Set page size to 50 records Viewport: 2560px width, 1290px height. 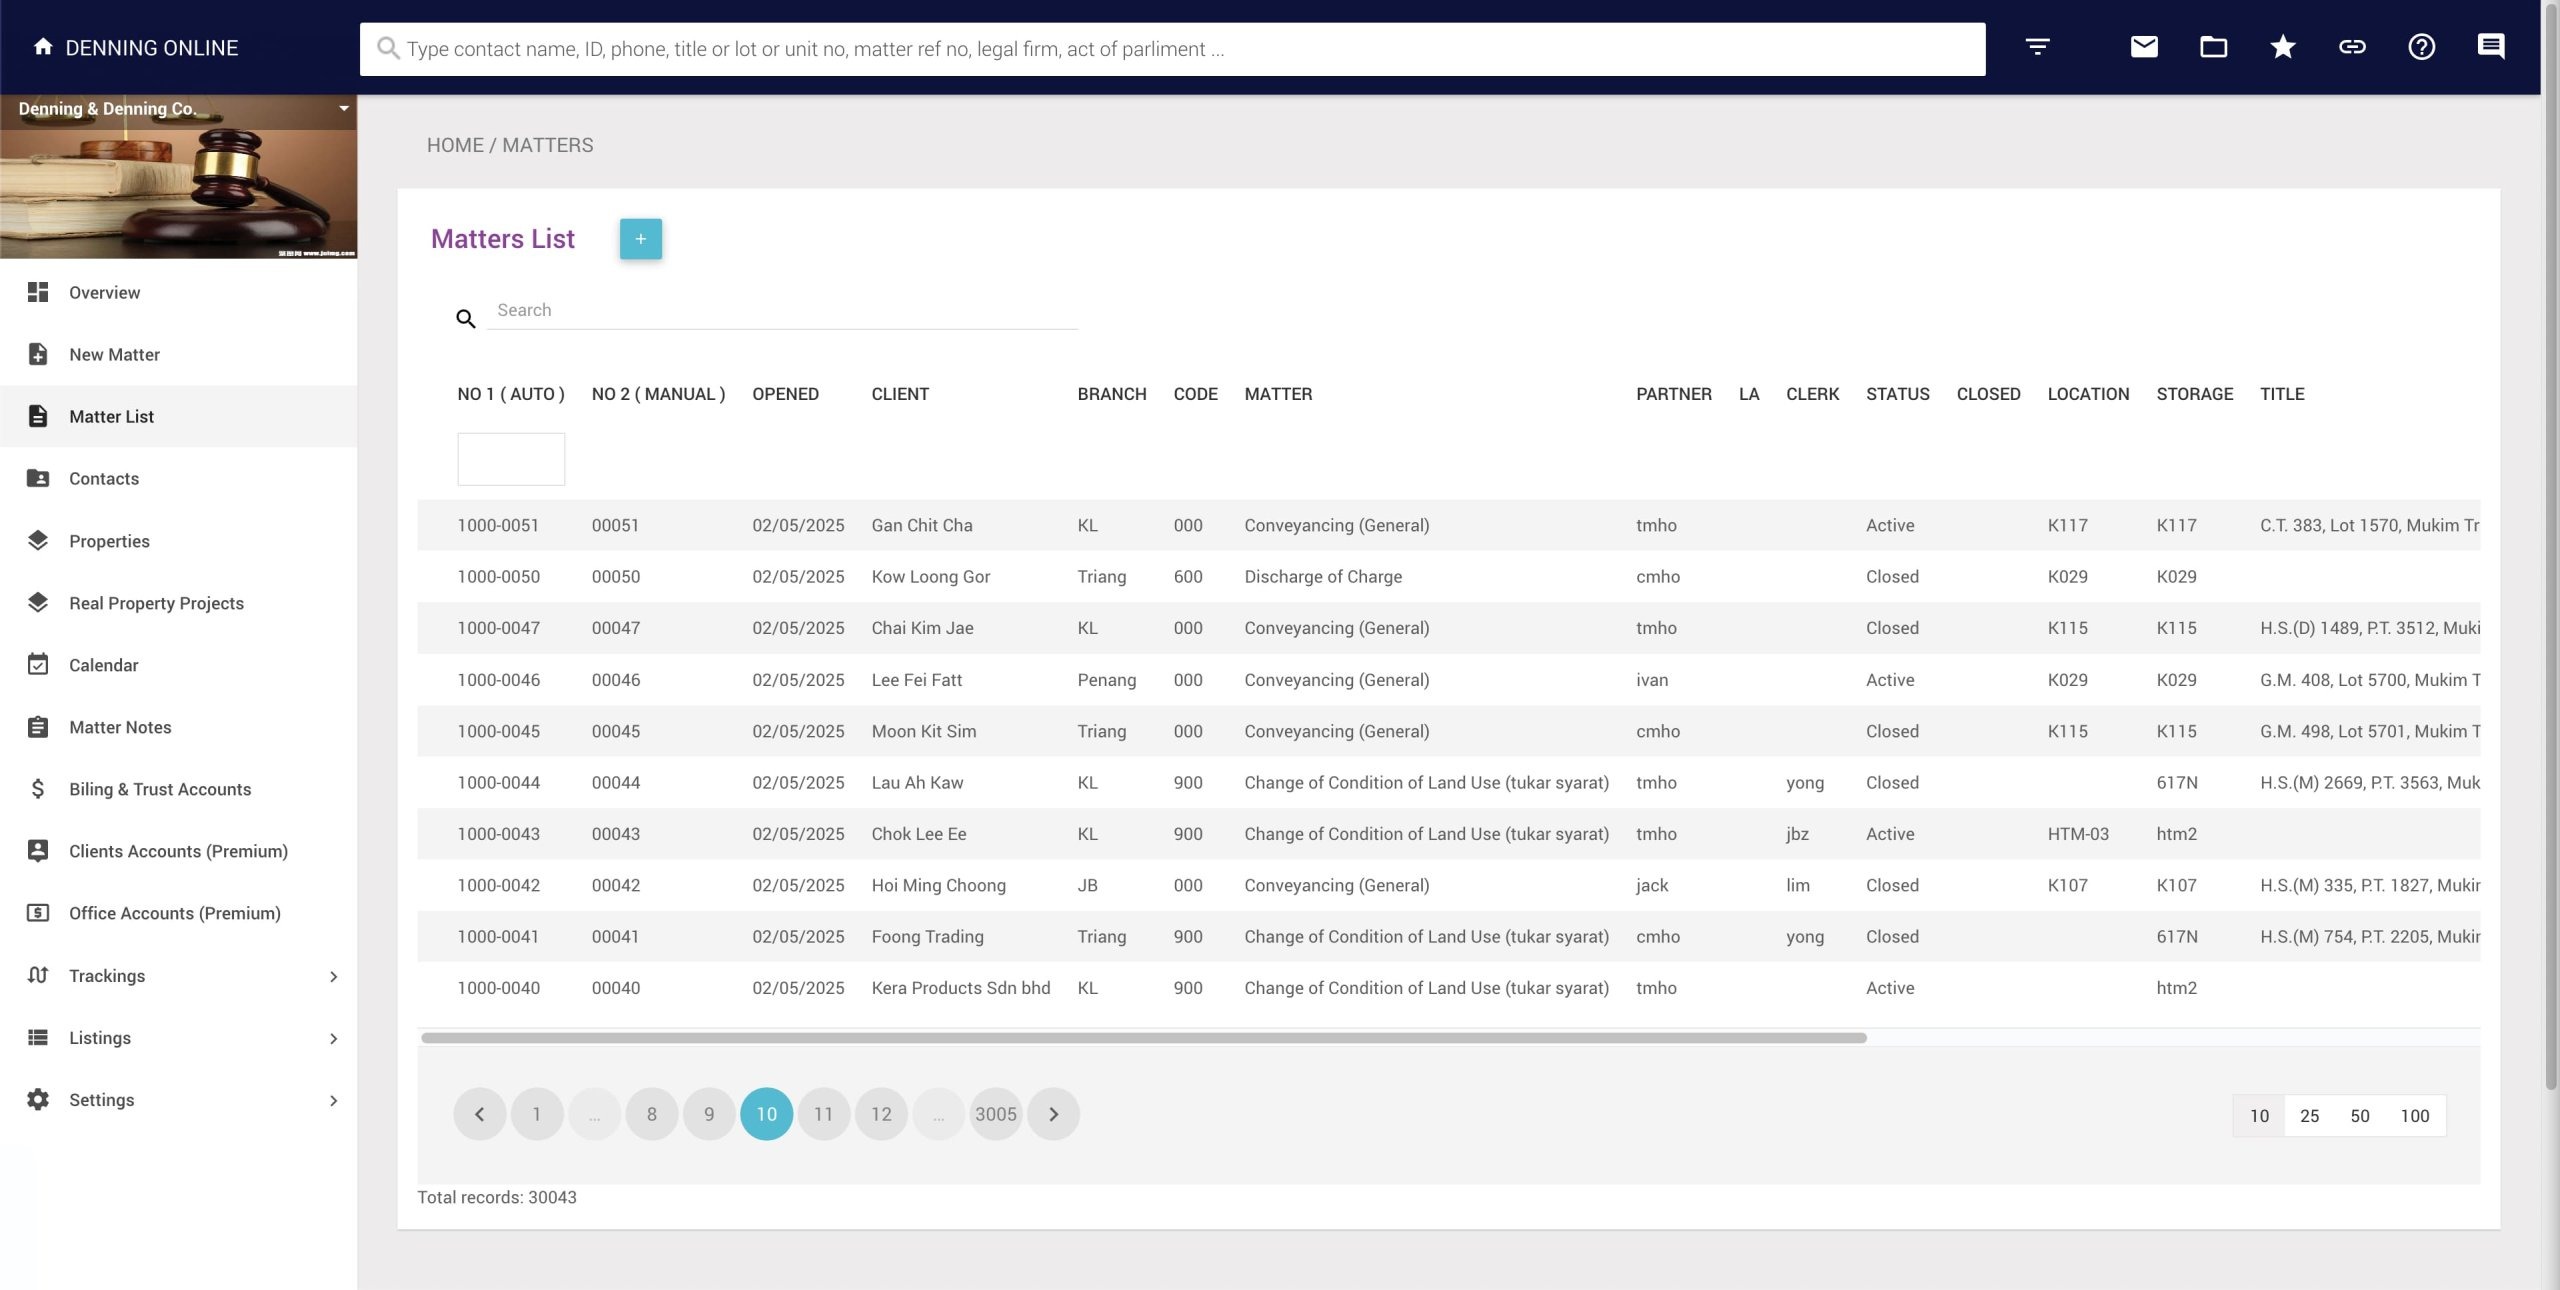[2359, 1116]
